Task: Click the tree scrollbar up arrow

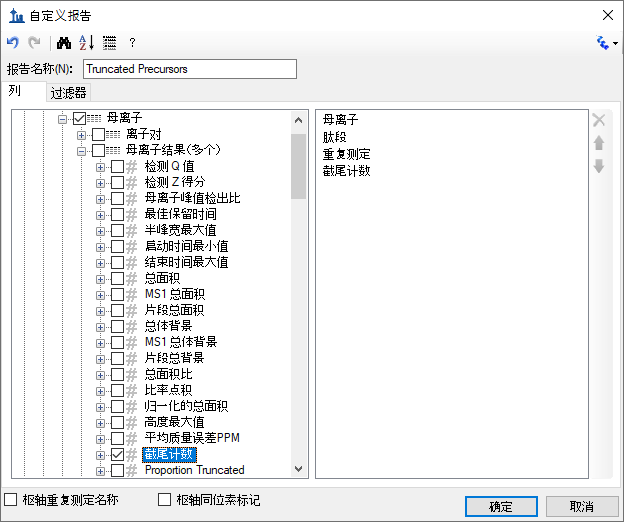Action: [298, 120]
